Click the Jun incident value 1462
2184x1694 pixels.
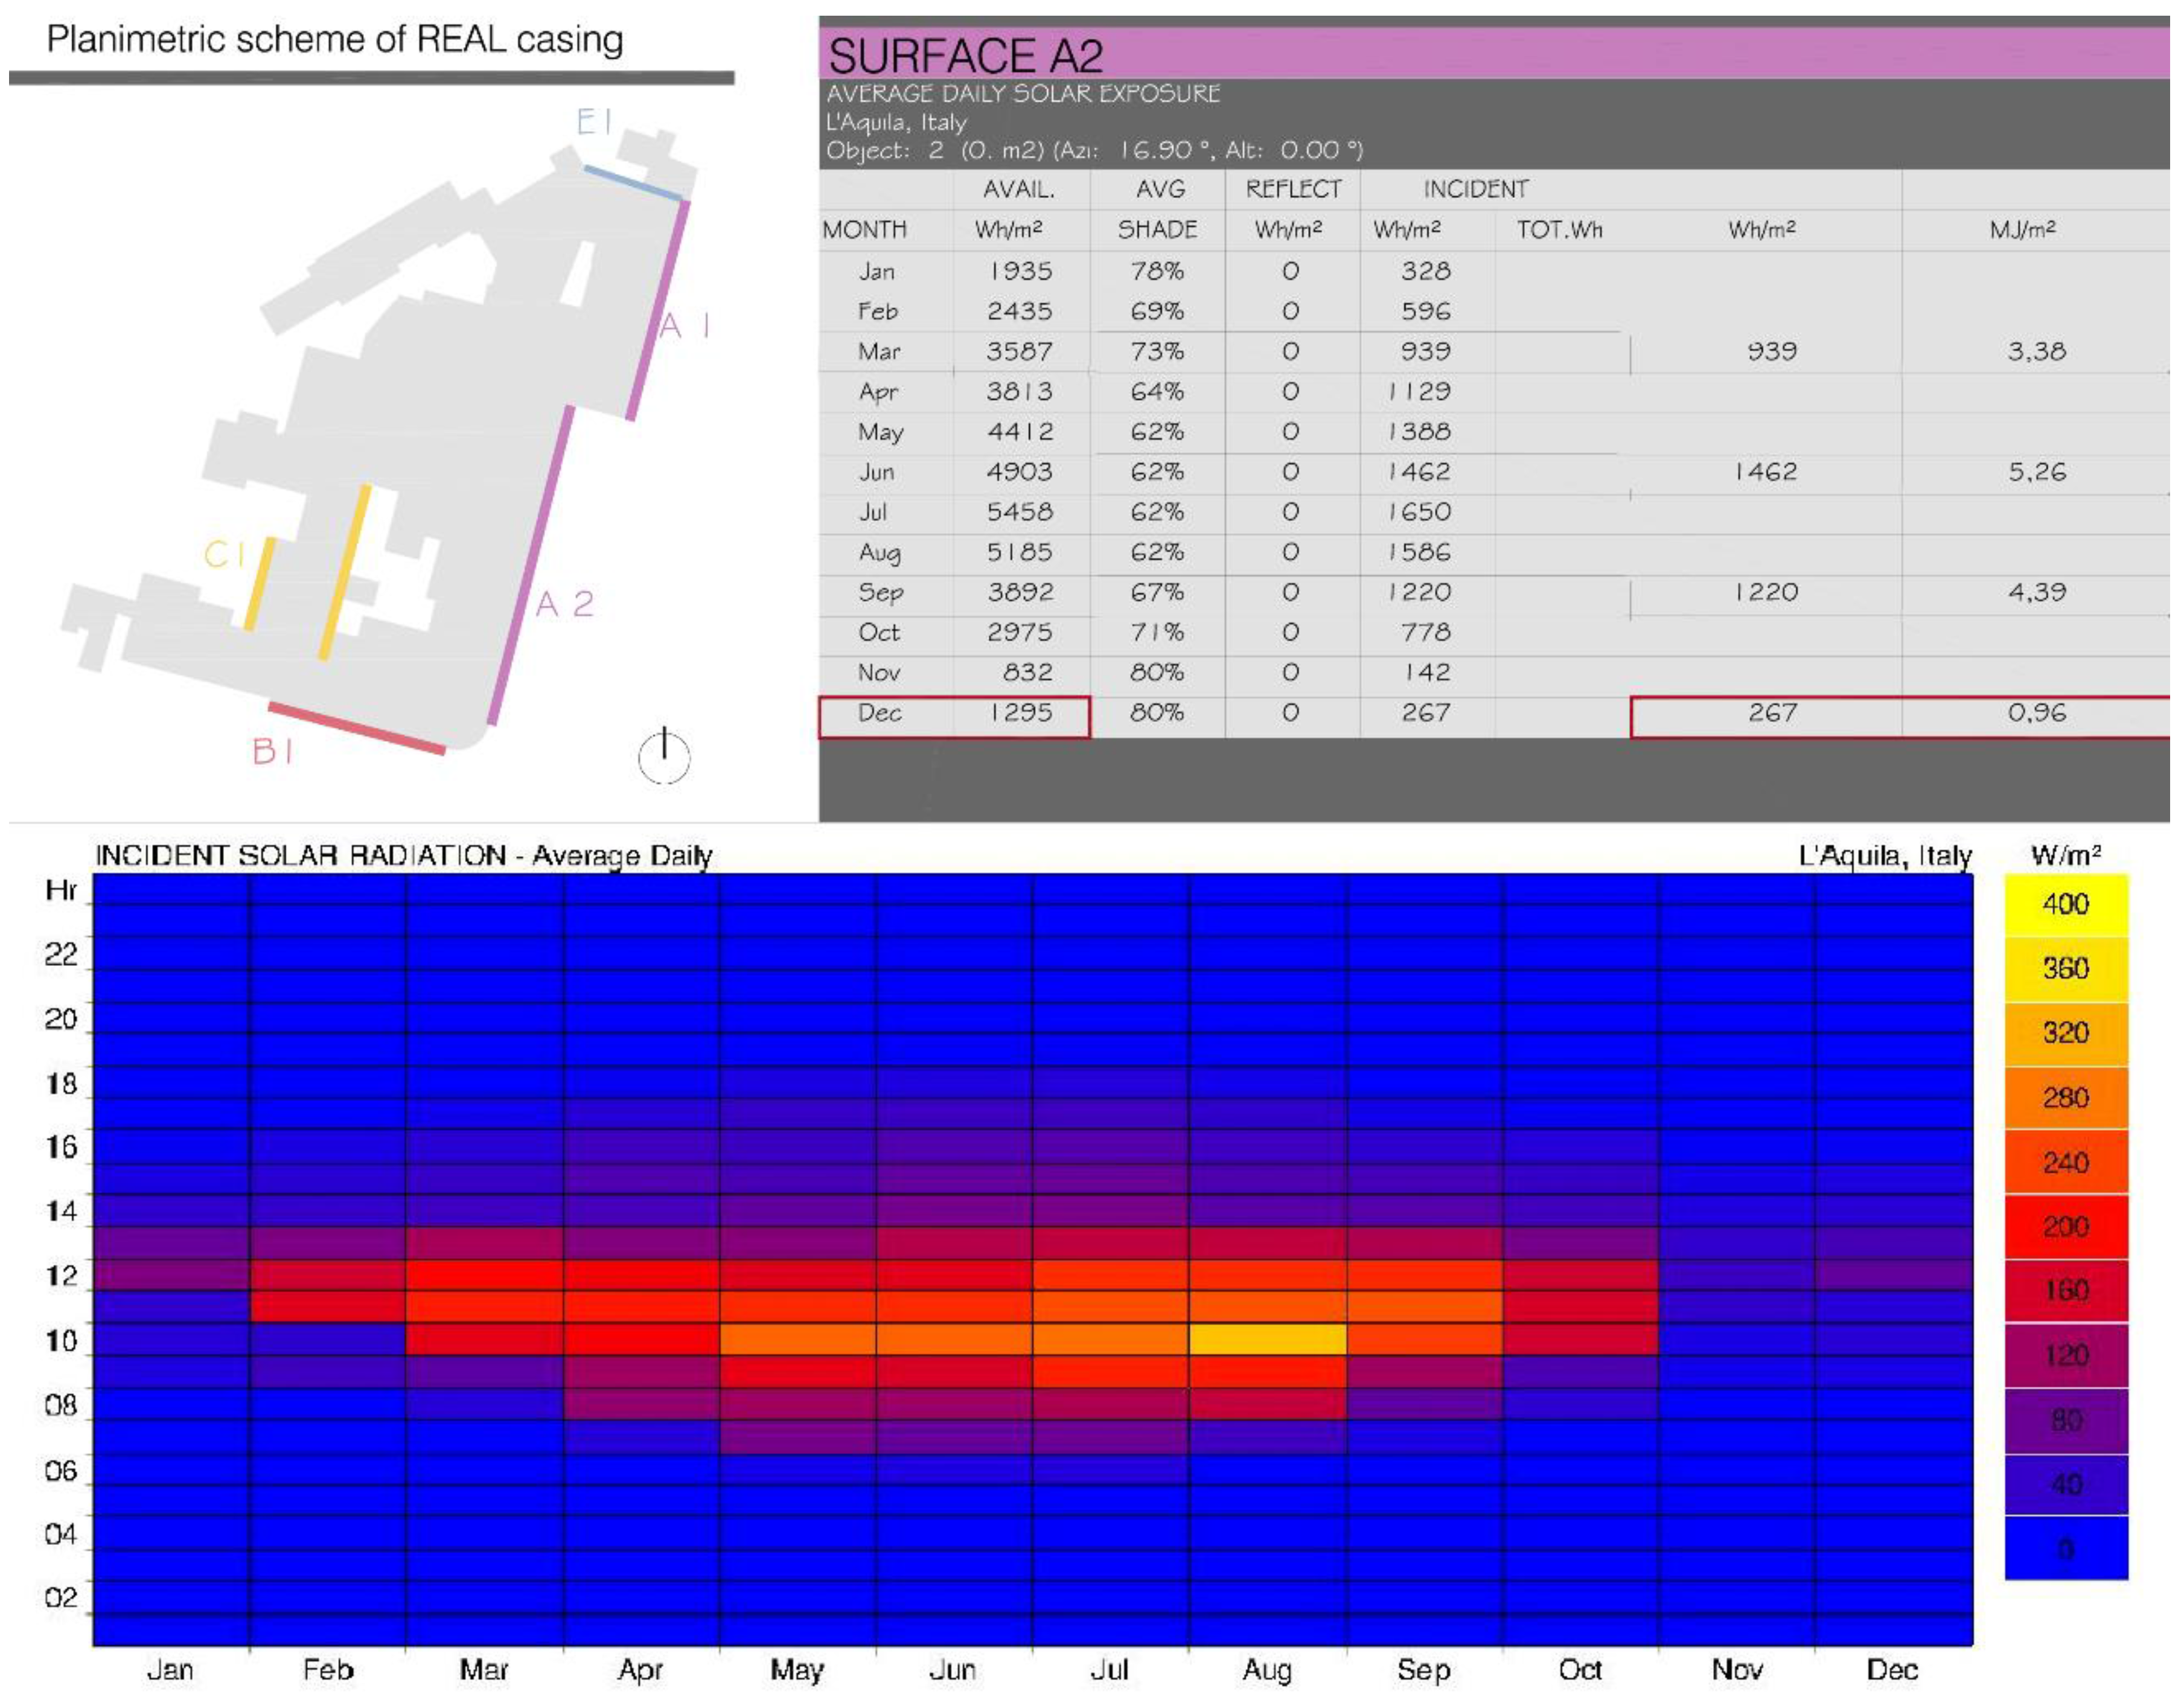pyautogui.click(x=1419, y=472)
